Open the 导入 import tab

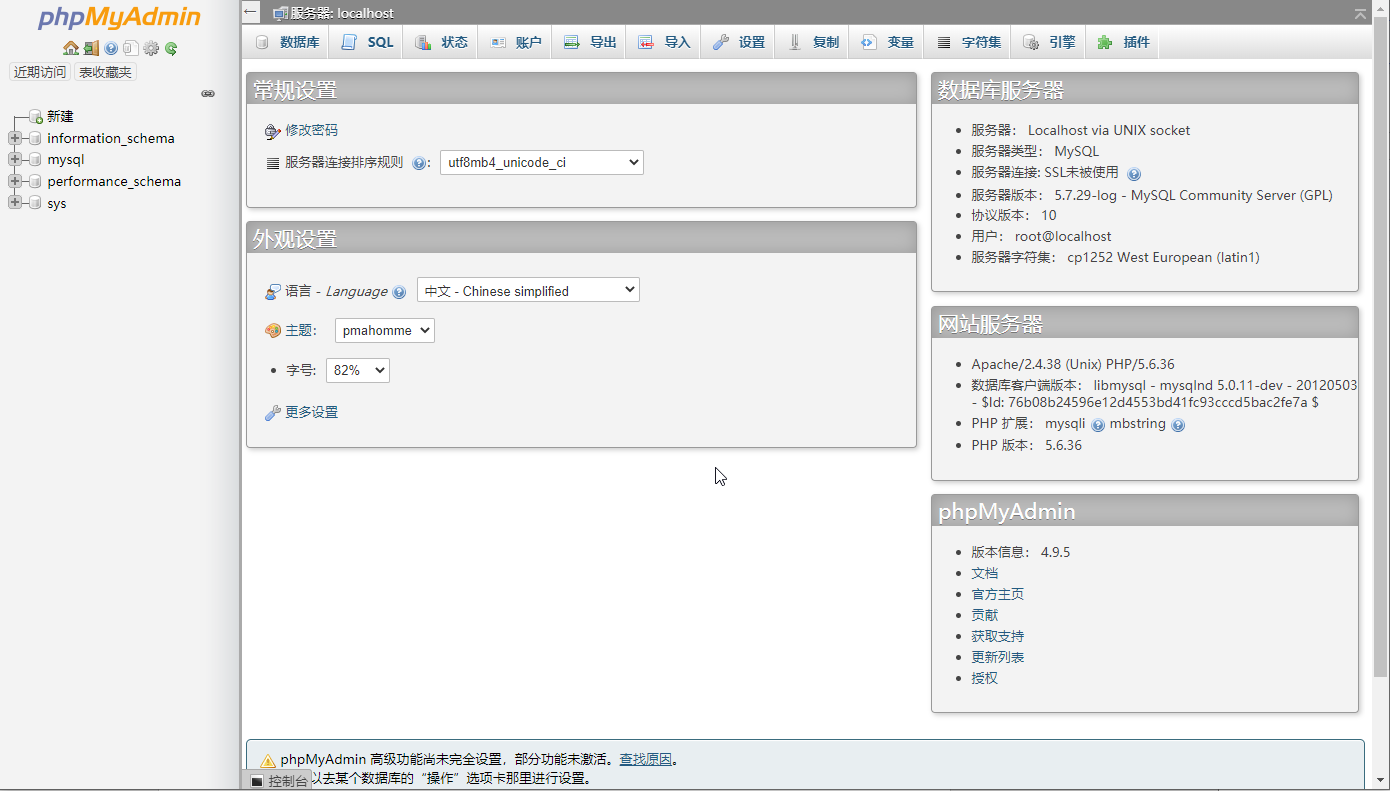click(x=664, y=42)
